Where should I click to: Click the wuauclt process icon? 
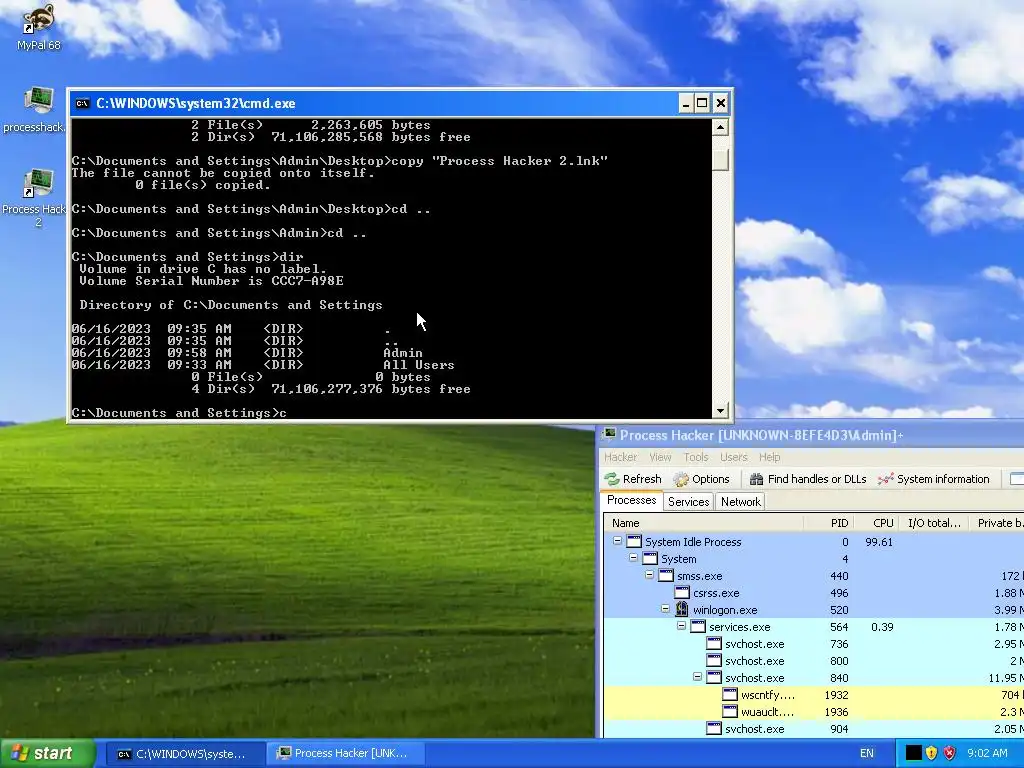(729, 712)
